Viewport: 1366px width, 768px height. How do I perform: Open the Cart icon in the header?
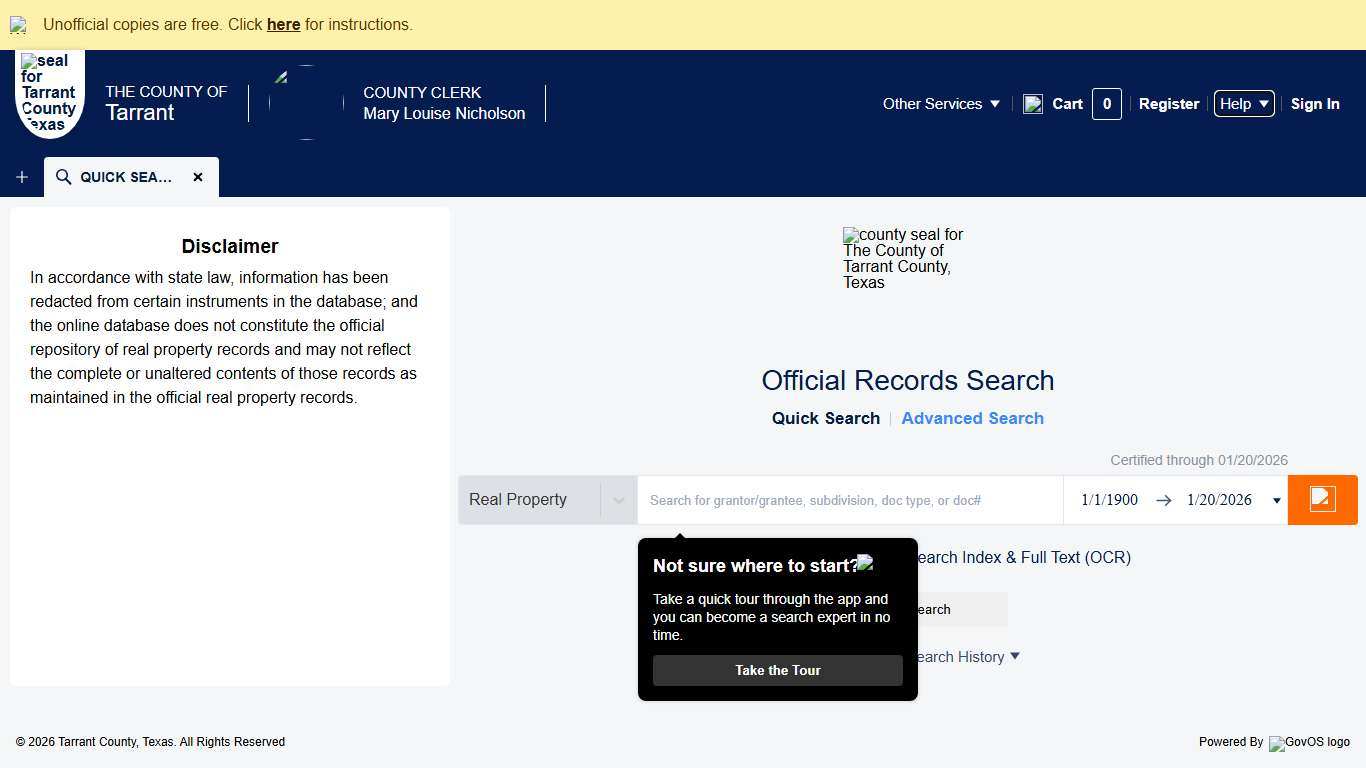pos(1033,103)
